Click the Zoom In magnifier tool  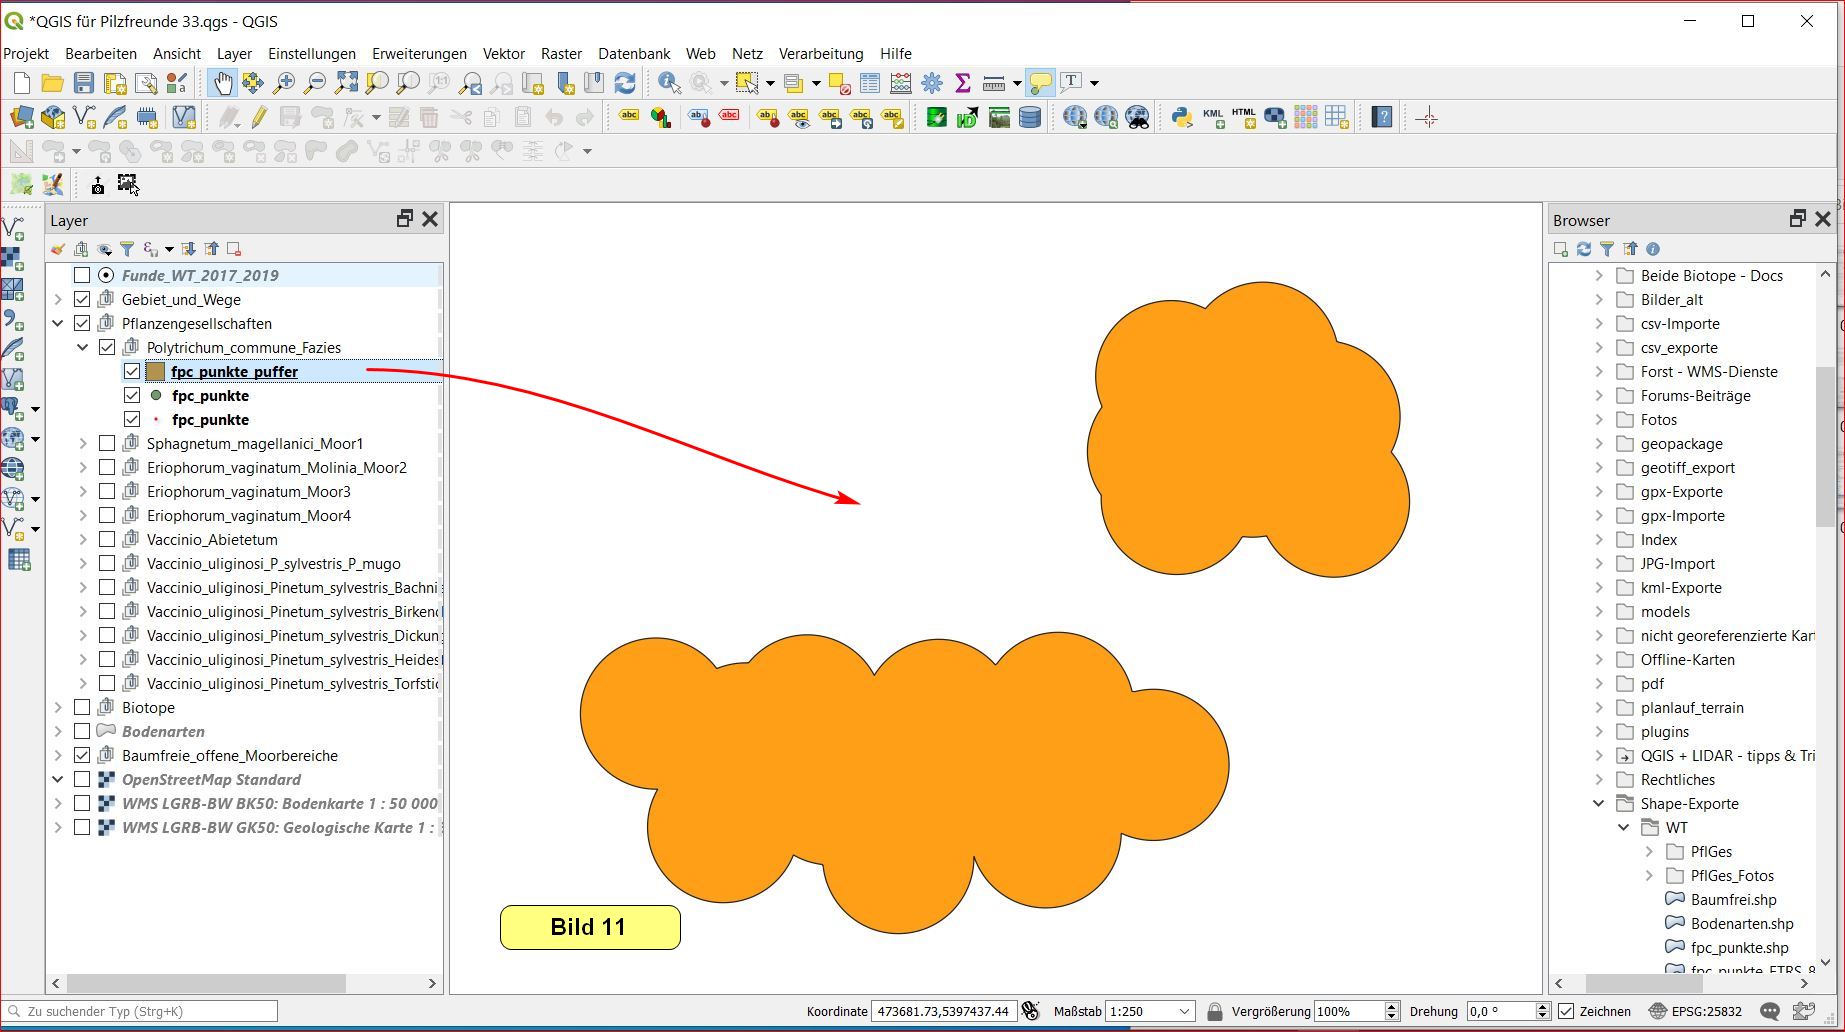tap(284, 83)
